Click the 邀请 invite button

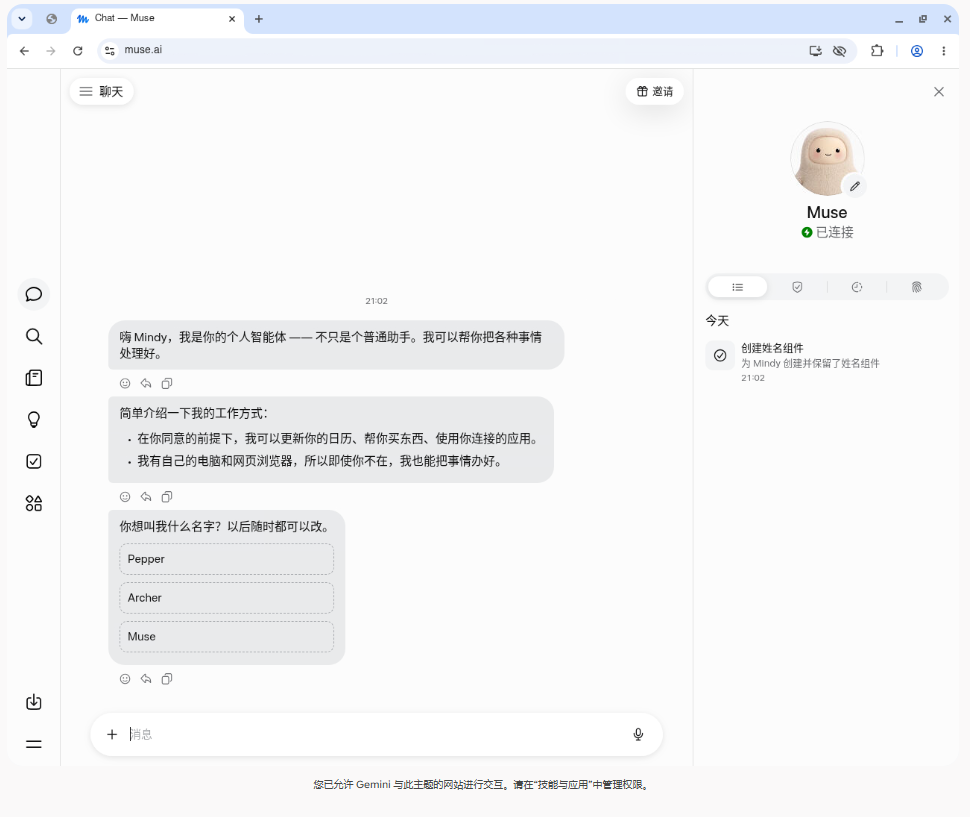click(655, 92)
